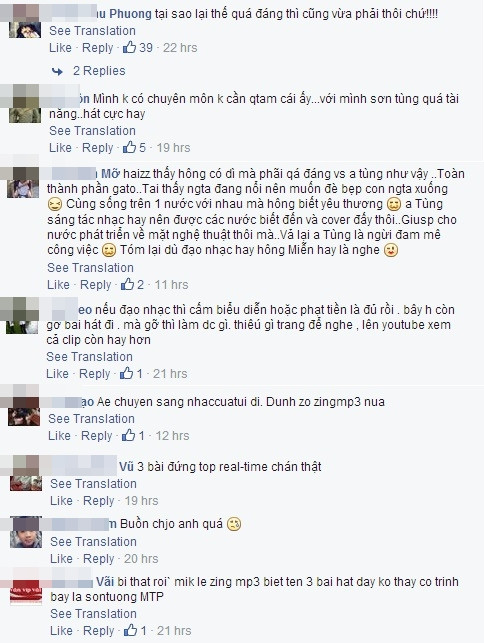Viewport: 484px width, 643px height.
Task: Click the thumbs-up icon on the 11 hrs comment
Action: pos(127,284)
